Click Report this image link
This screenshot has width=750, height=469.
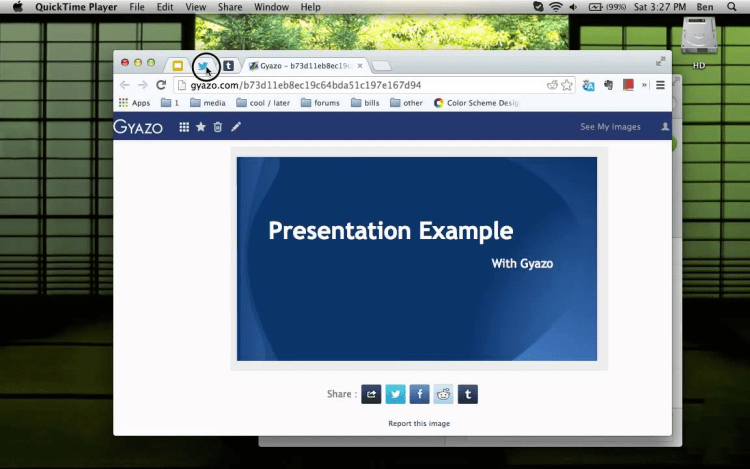coord(419,424)
